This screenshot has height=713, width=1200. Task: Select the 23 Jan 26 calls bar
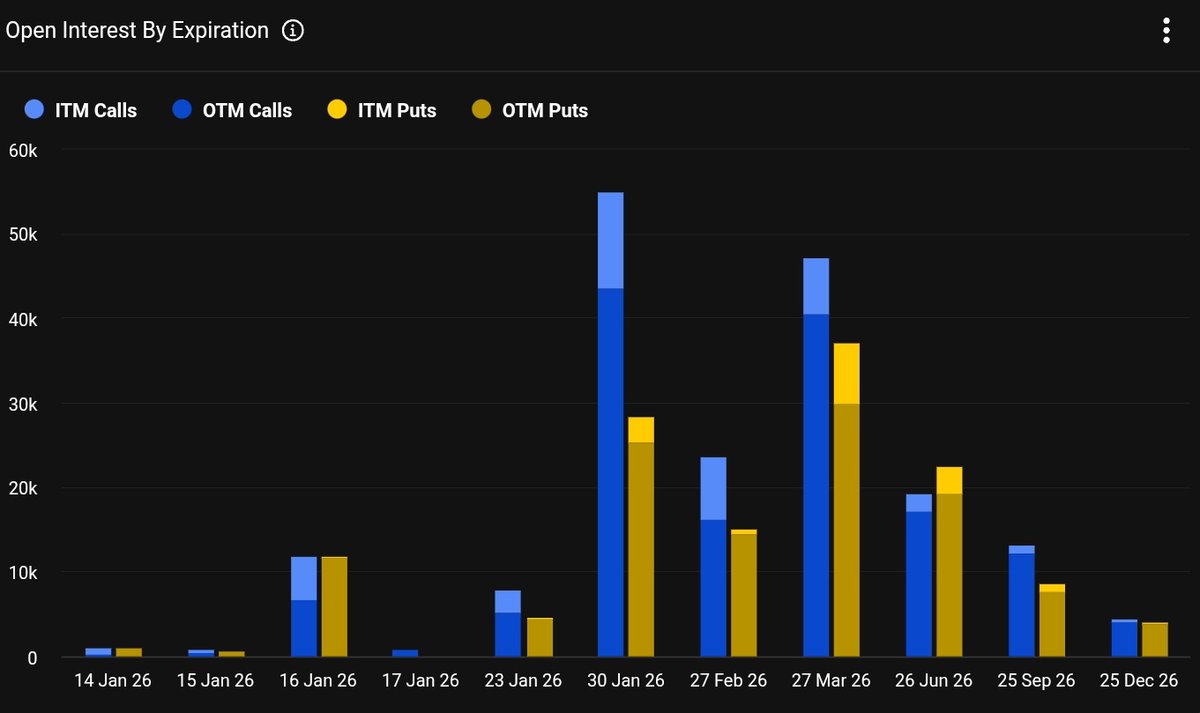click(508, 624)
